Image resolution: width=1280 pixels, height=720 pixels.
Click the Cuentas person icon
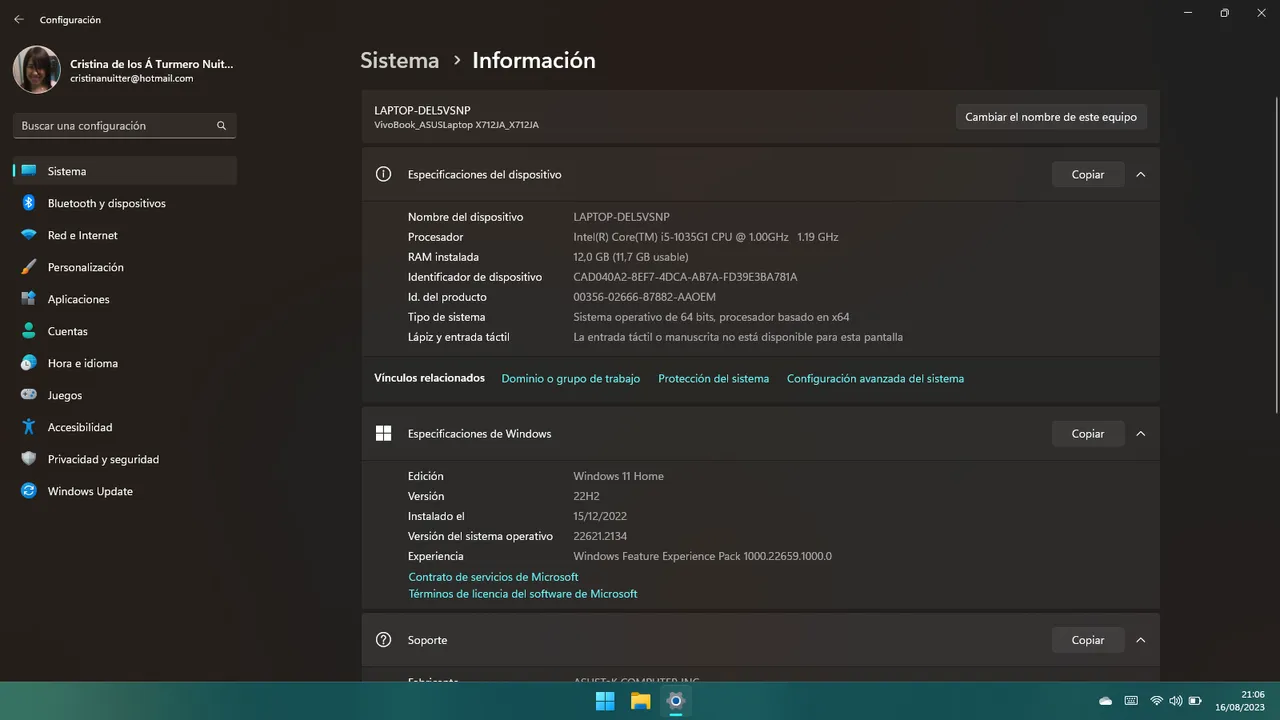(29, 331)
